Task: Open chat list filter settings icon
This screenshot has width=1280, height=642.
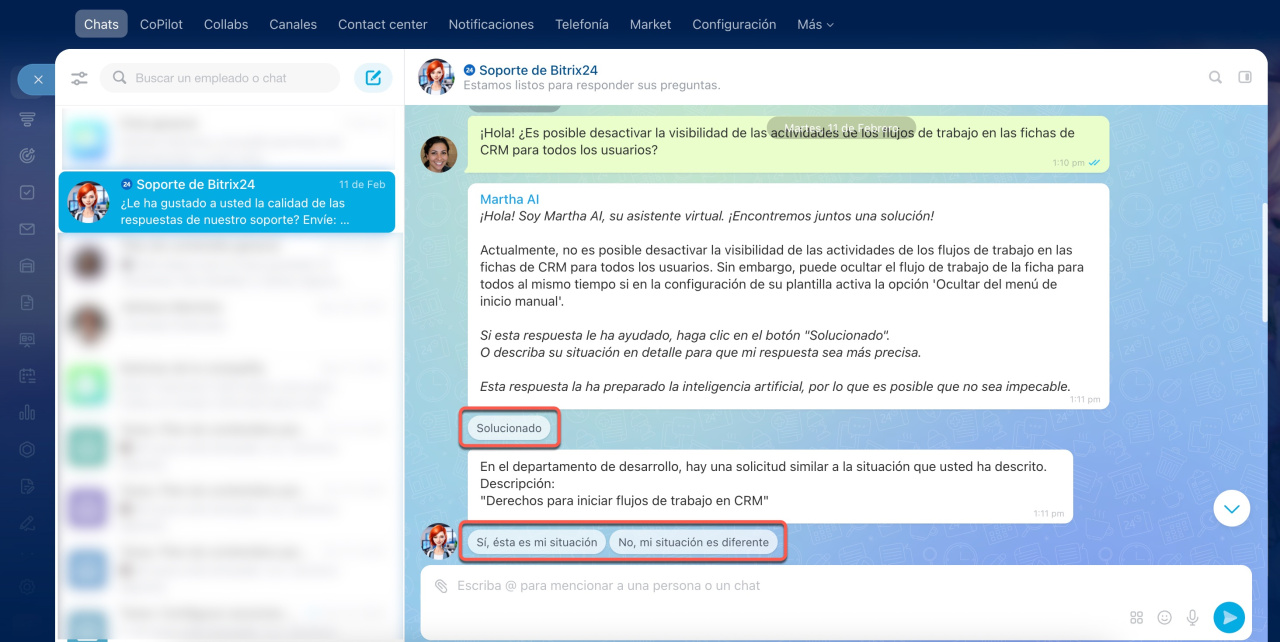Action: tap(80, 78)
